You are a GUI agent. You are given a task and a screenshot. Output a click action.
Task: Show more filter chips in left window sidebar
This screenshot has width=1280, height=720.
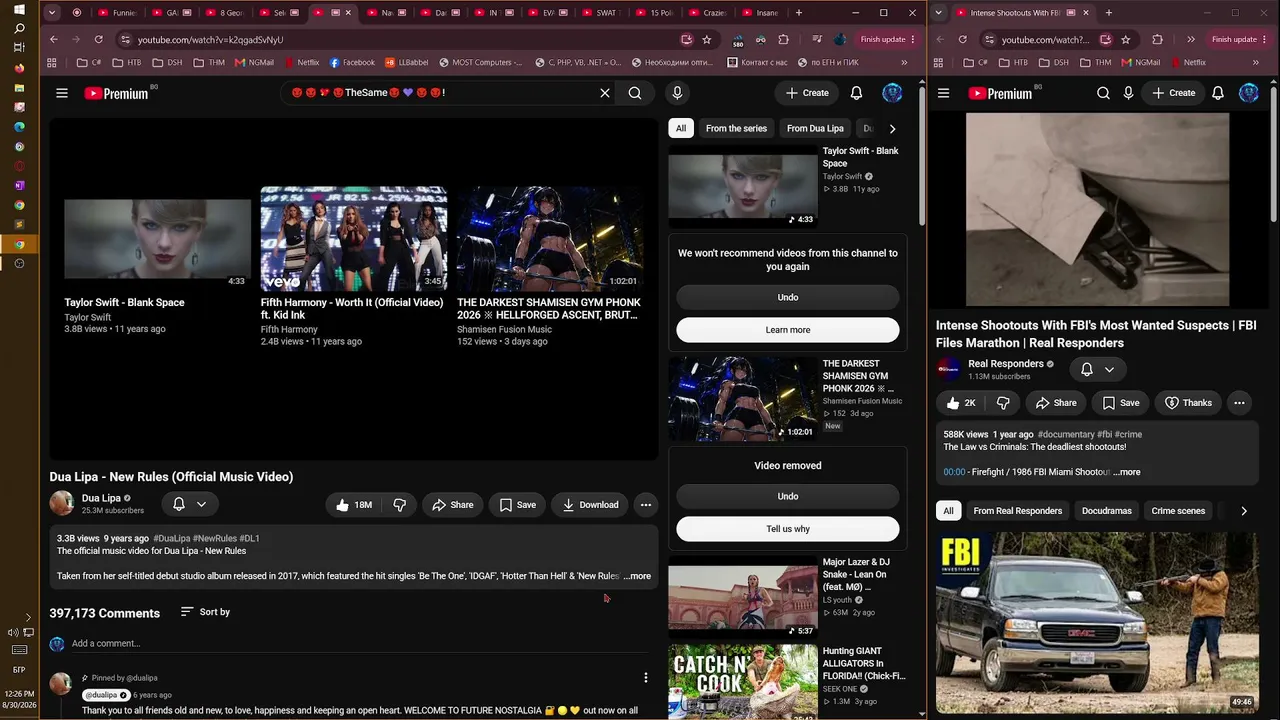892,128
